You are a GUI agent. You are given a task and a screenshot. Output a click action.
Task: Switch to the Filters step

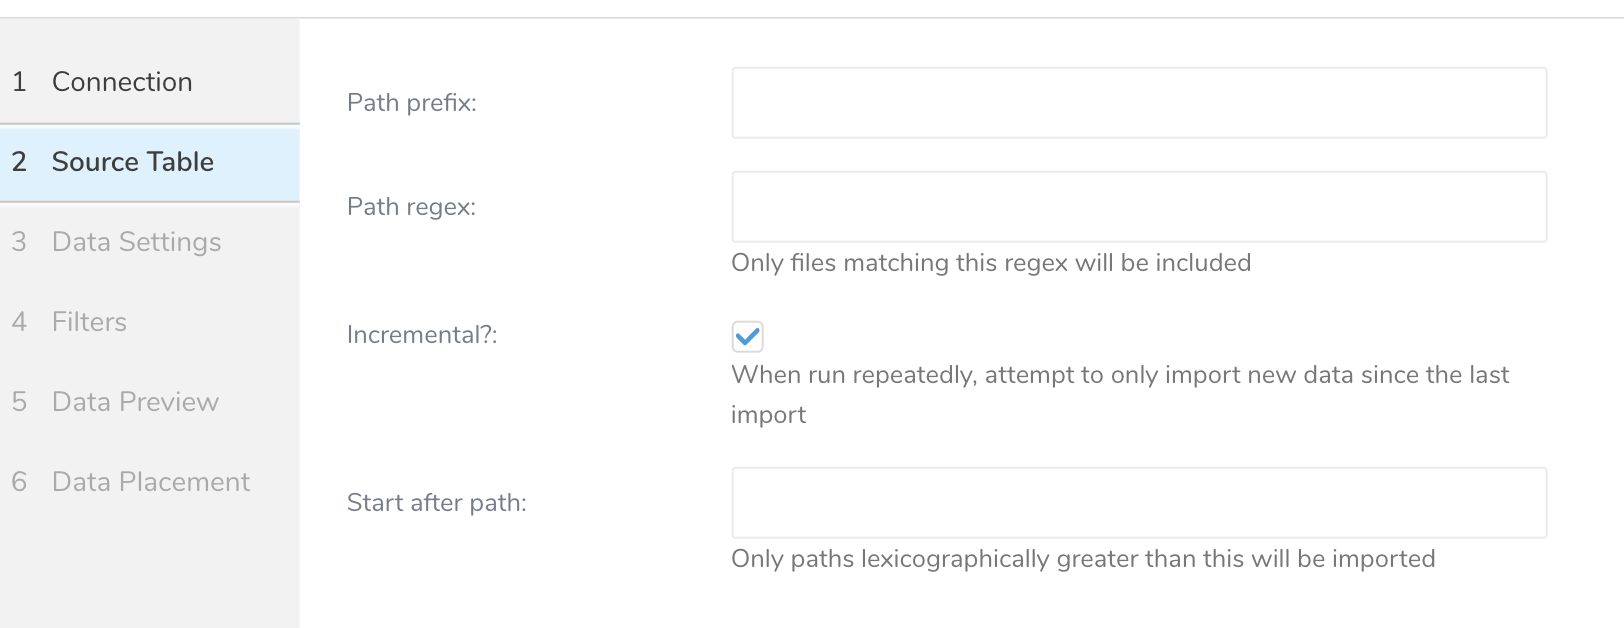pyautogui.click(x=89, y=322)
